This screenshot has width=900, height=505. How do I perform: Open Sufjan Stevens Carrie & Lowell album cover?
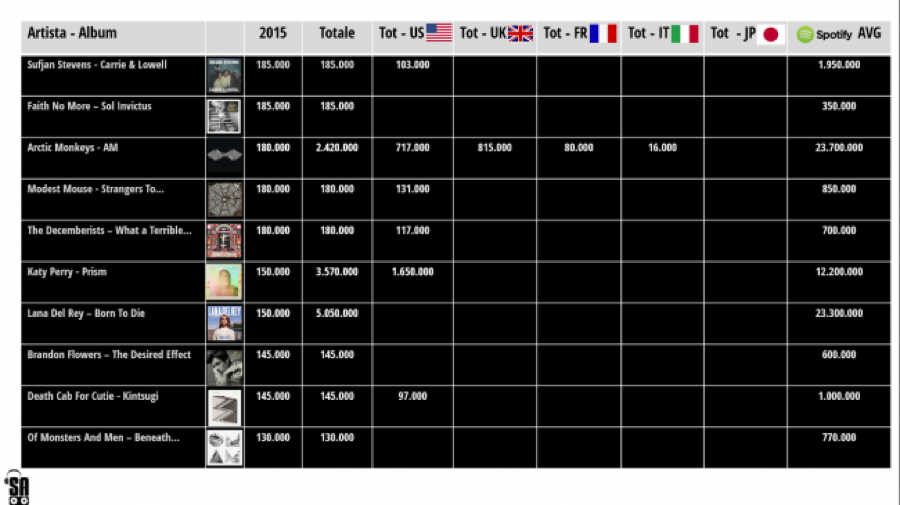point(224,75)
